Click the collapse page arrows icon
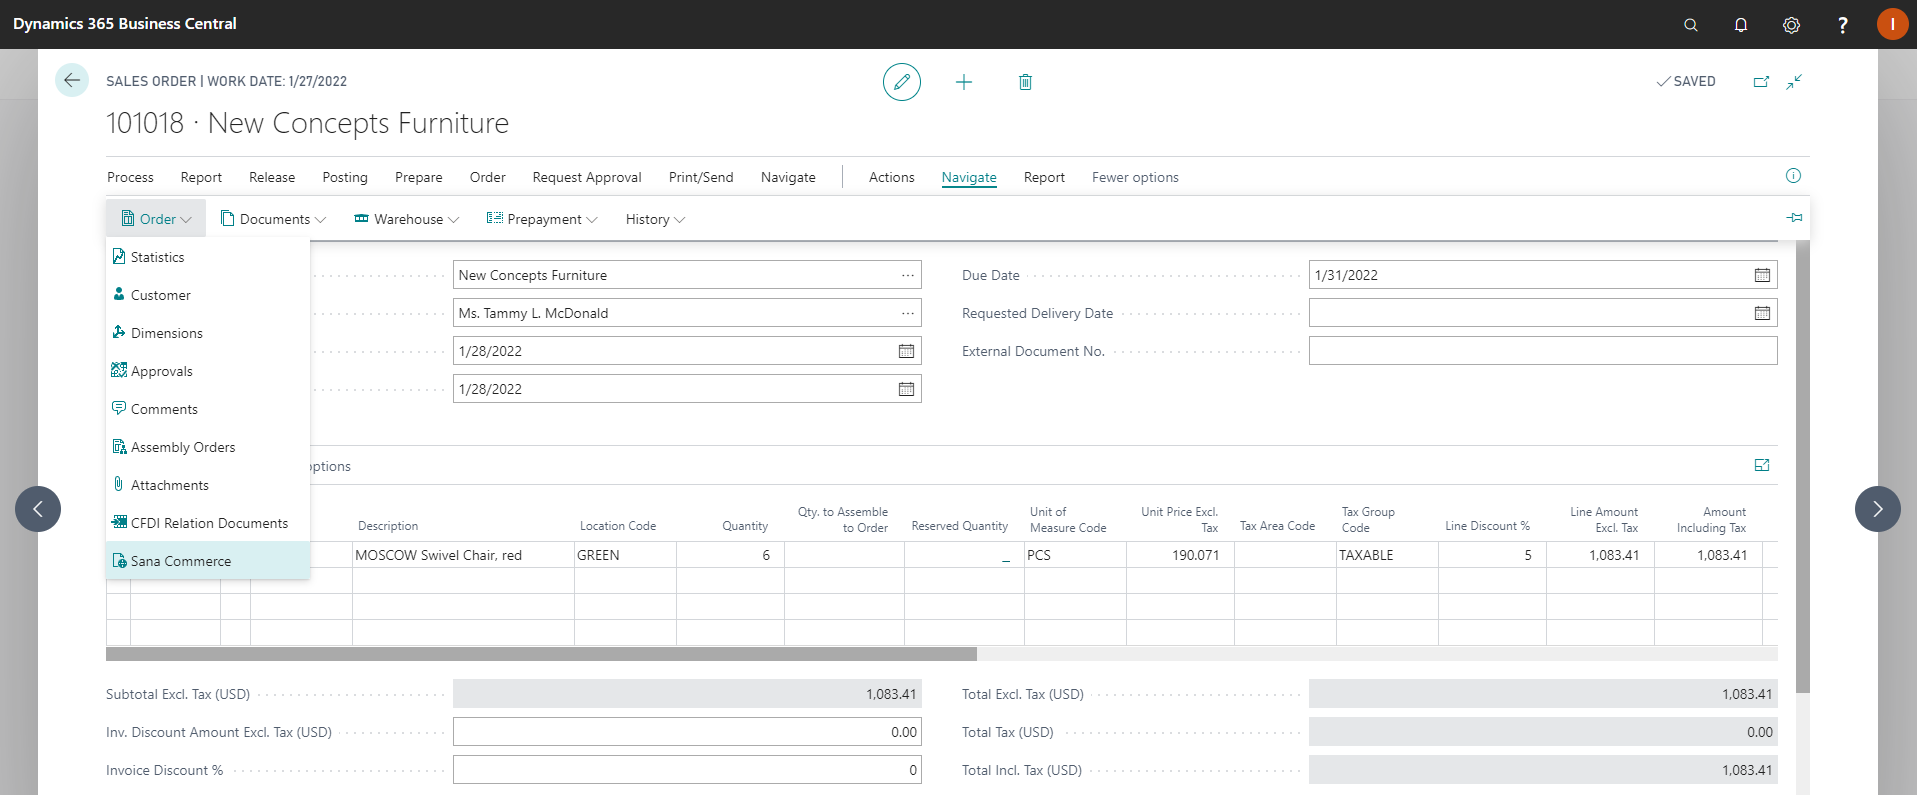 point(1795,81)
